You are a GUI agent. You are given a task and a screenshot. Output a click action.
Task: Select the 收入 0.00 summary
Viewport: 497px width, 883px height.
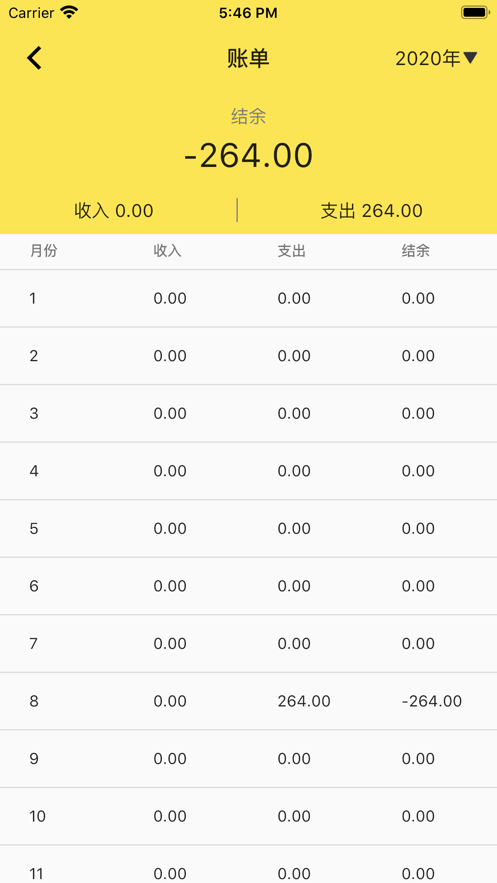click(114, 211)
